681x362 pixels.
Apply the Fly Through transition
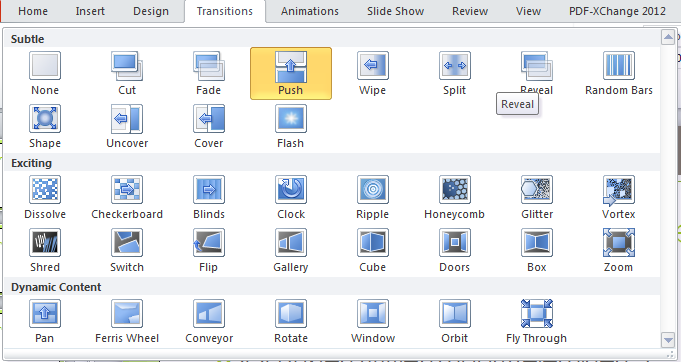536,322
